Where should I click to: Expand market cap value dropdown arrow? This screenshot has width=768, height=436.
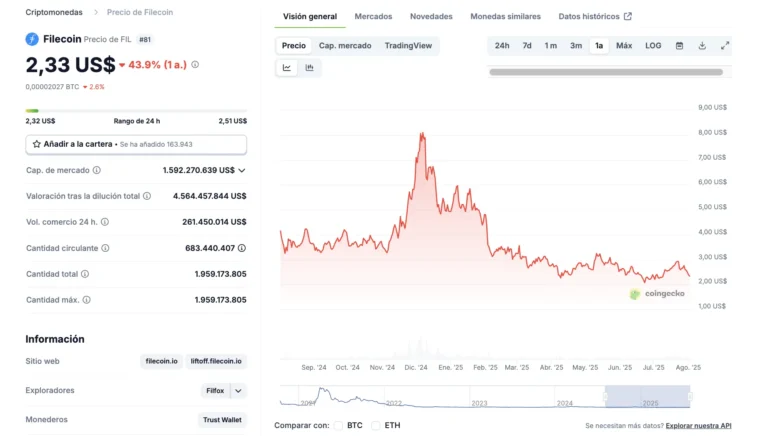[242, 170]
